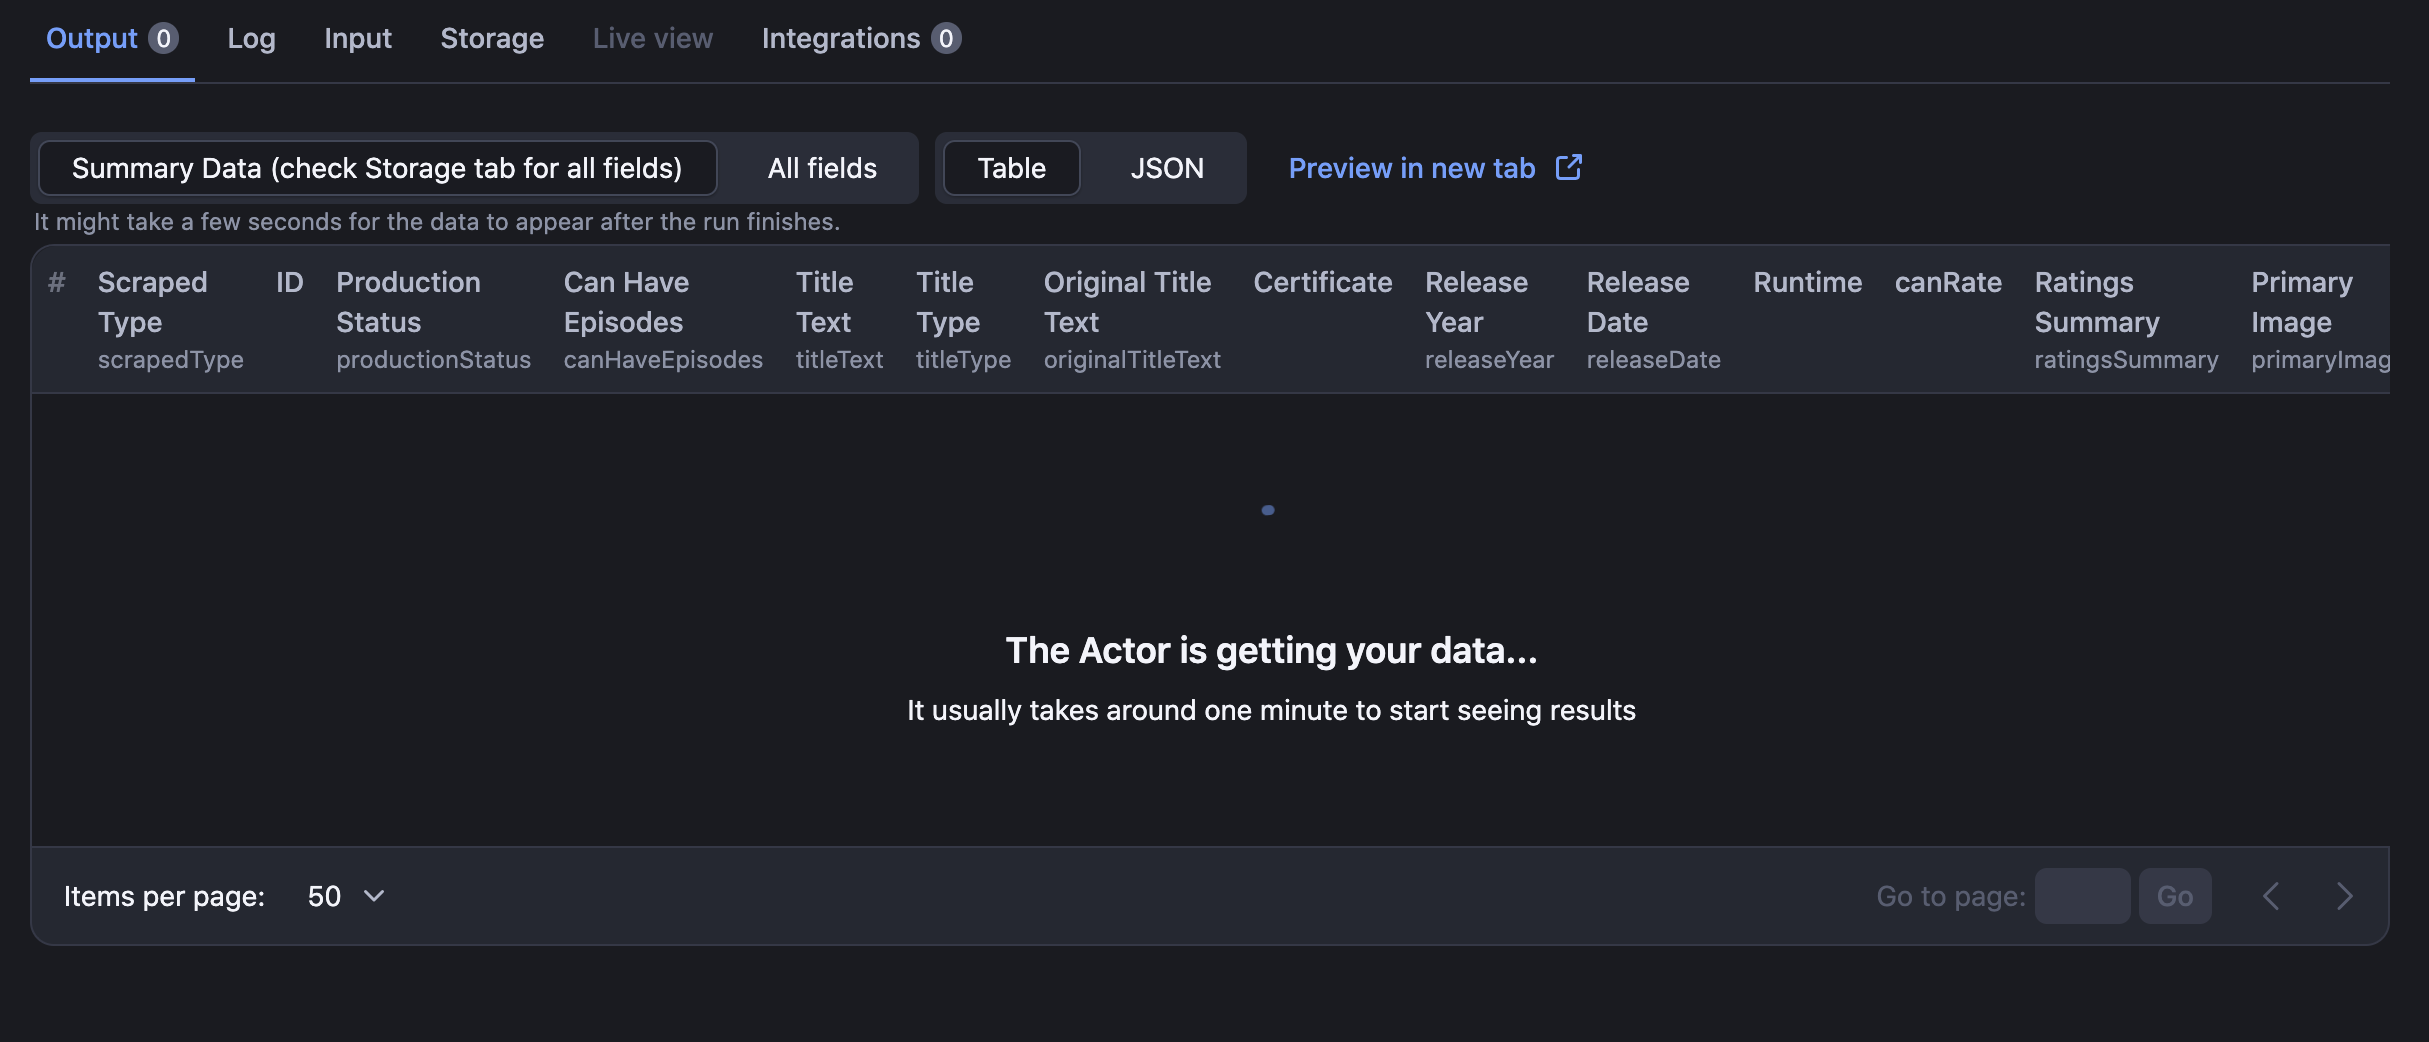Click the Integrations count badge

point(945,38)
